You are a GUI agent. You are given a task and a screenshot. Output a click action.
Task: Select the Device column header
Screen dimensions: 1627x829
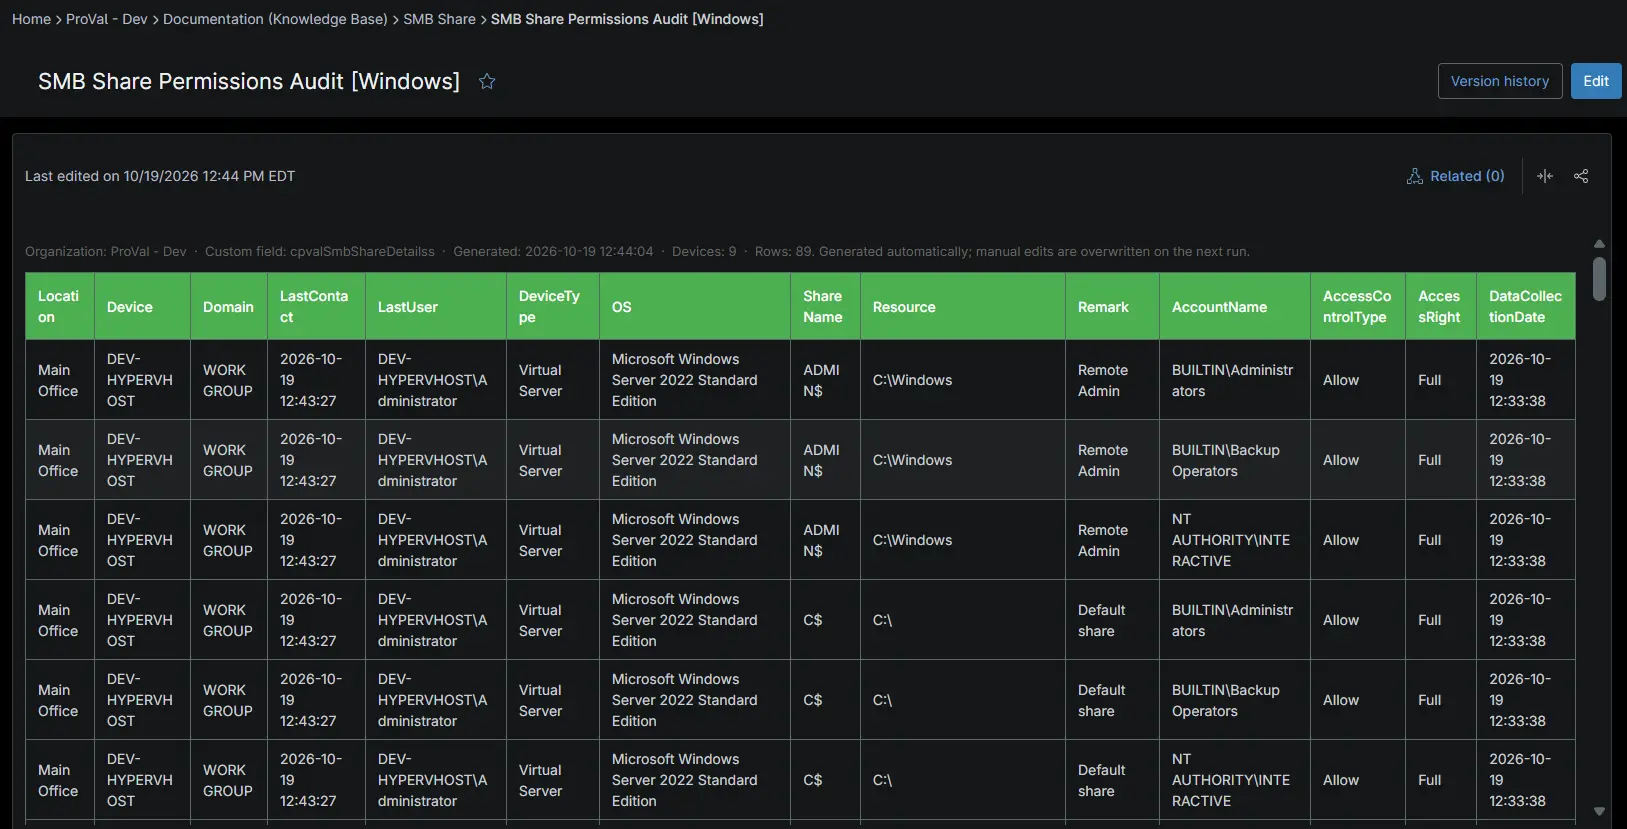point(143,307)
